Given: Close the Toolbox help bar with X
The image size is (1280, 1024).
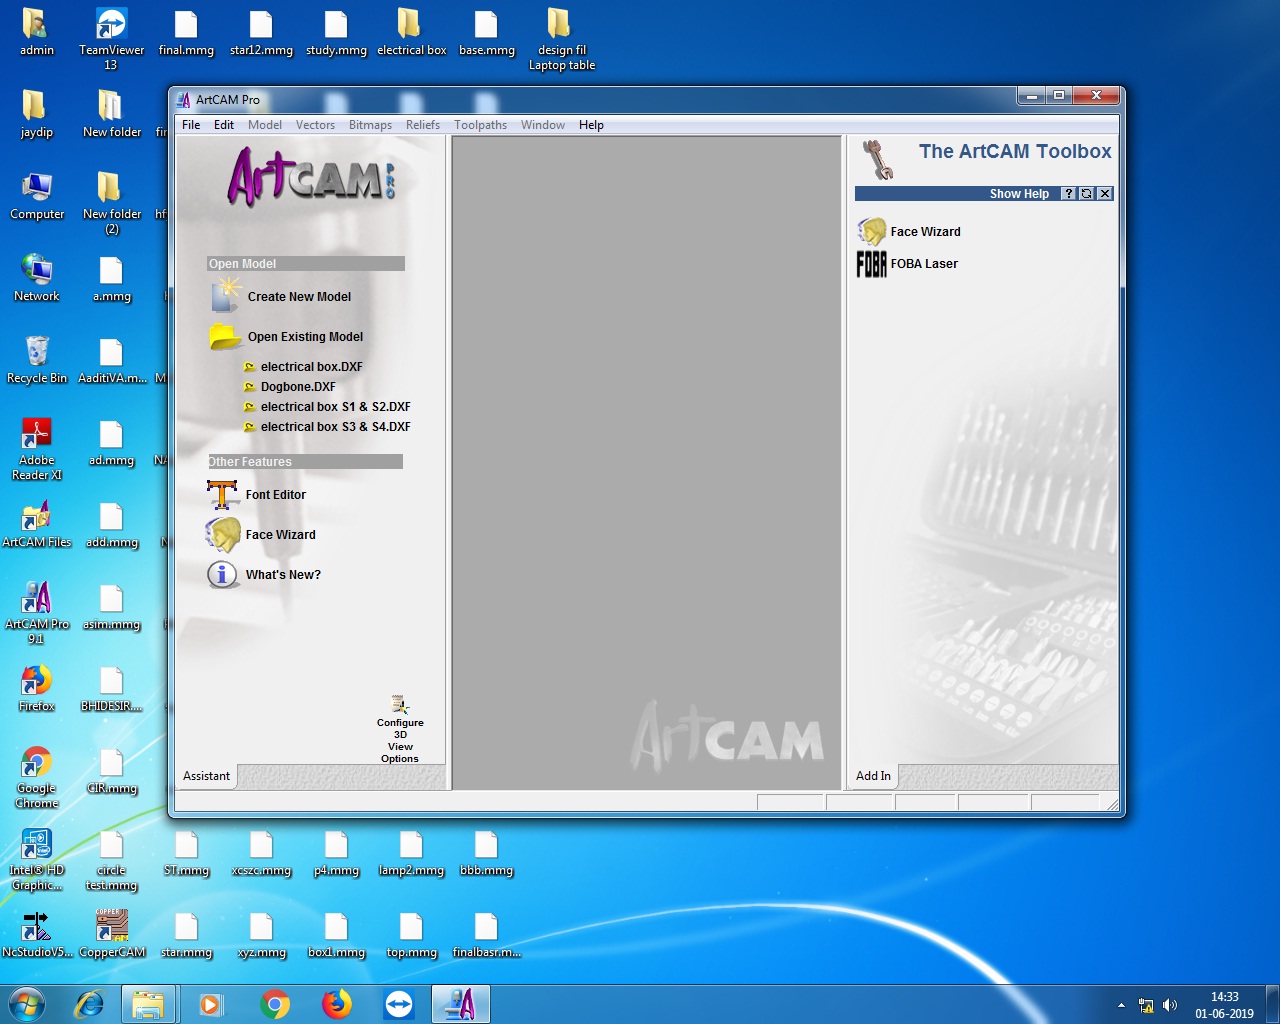Looking at the screenshot, I should 1105,194.
